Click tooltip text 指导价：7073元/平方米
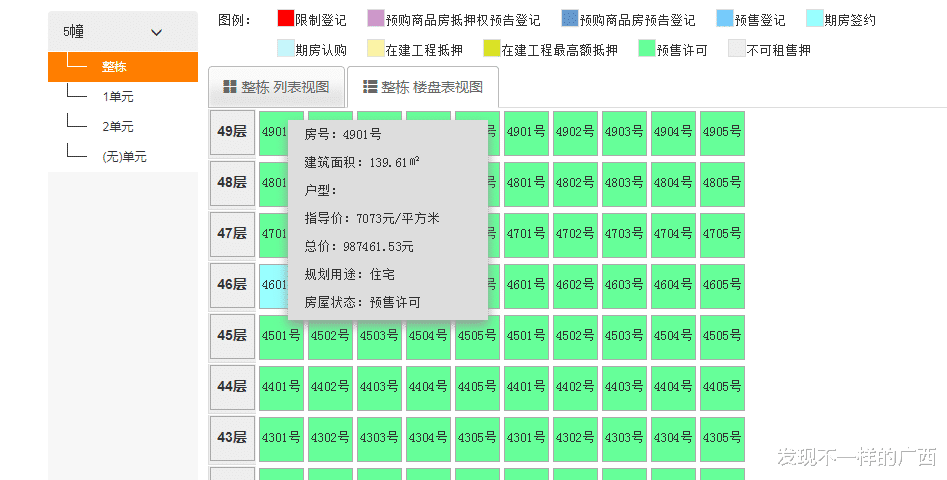The width and height of the screenshot is (947, 480). 372,219
